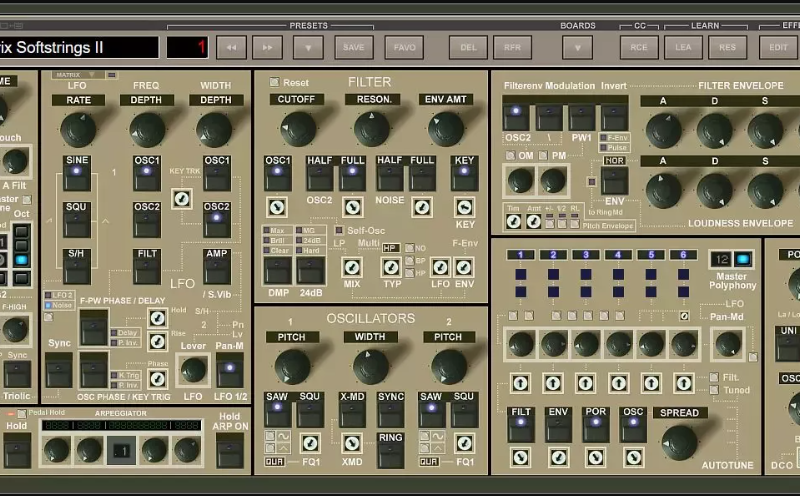Toggle the 24dB filter slope switch

pyautogui.click(x=311, y=270)
